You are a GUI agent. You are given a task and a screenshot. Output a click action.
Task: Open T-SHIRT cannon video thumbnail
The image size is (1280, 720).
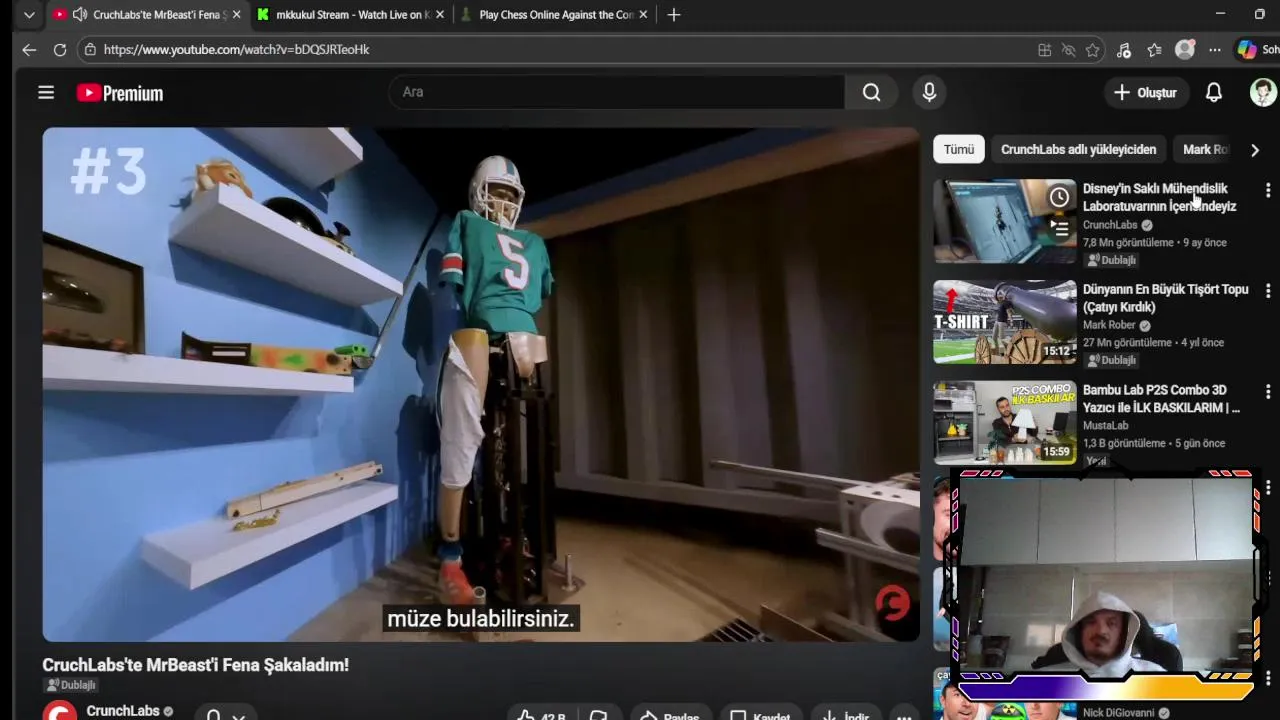pyautogui.click(x=1004, y=321)
